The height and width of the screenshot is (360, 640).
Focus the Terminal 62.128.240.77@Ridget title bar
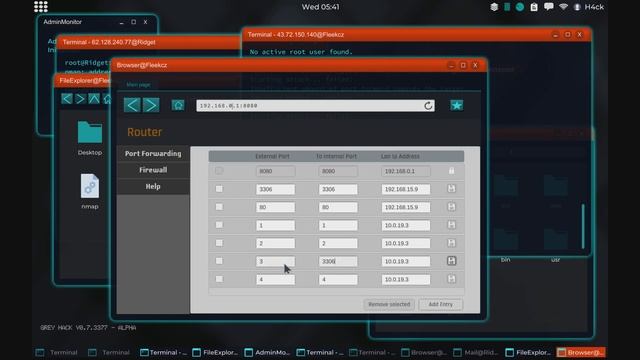(x=148, y=42)
